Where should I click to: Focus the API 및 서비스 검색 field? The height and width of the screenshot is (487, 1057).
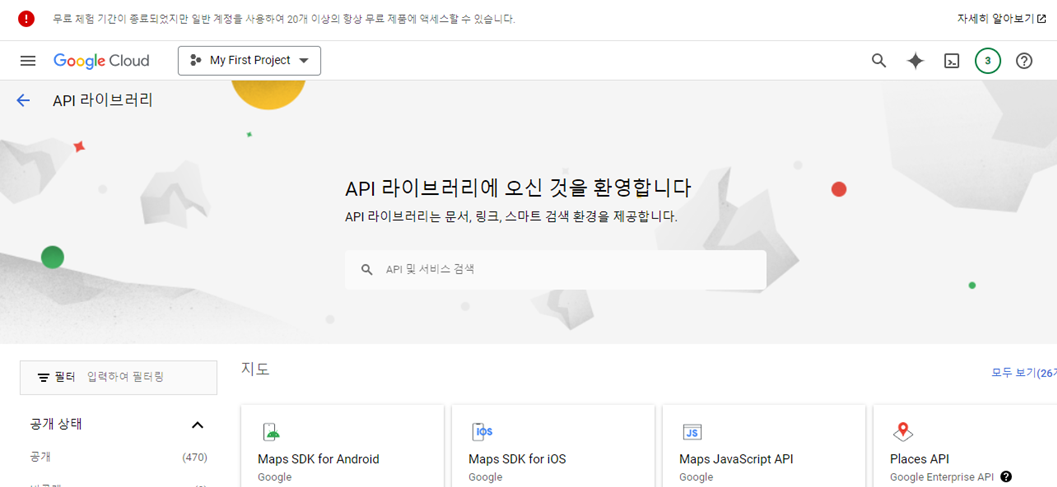tap(555, 270)
